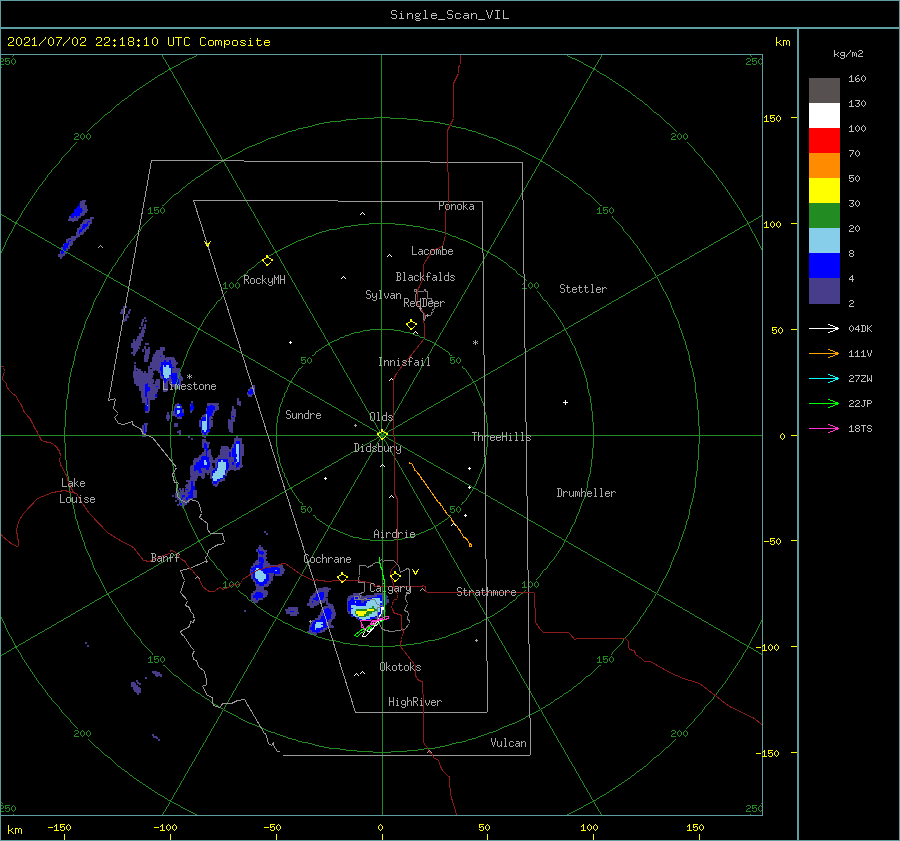Click the 2021/07/02 22:18:10 UTC Composite timestamp
900x841 pixels.
pos(138,42)
